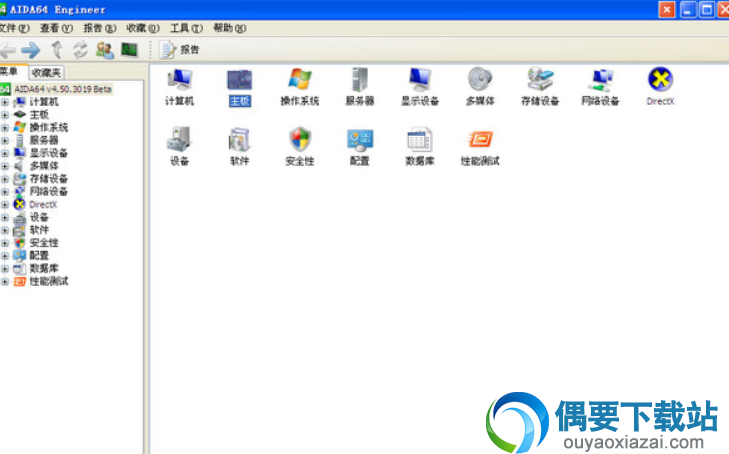The image size is (729, 454).
Task: Expand the 操作系统 tree node
Action: click(5, 127)
